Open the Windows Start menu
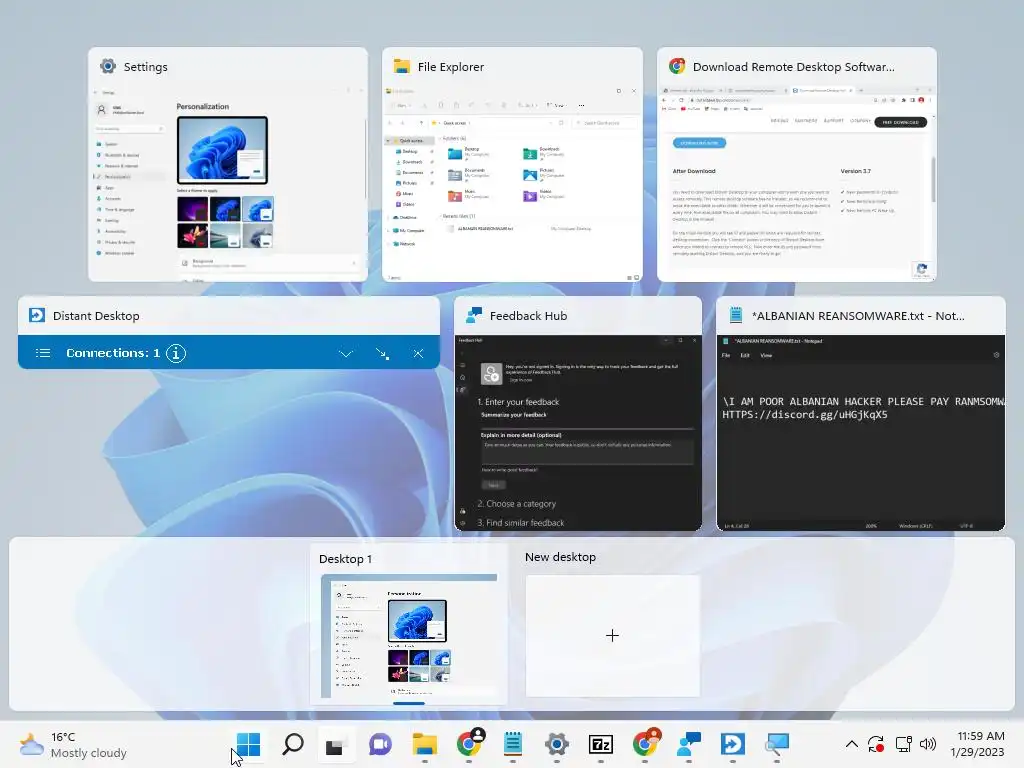This screenshot has width=1024, height=768. (248, 744)
